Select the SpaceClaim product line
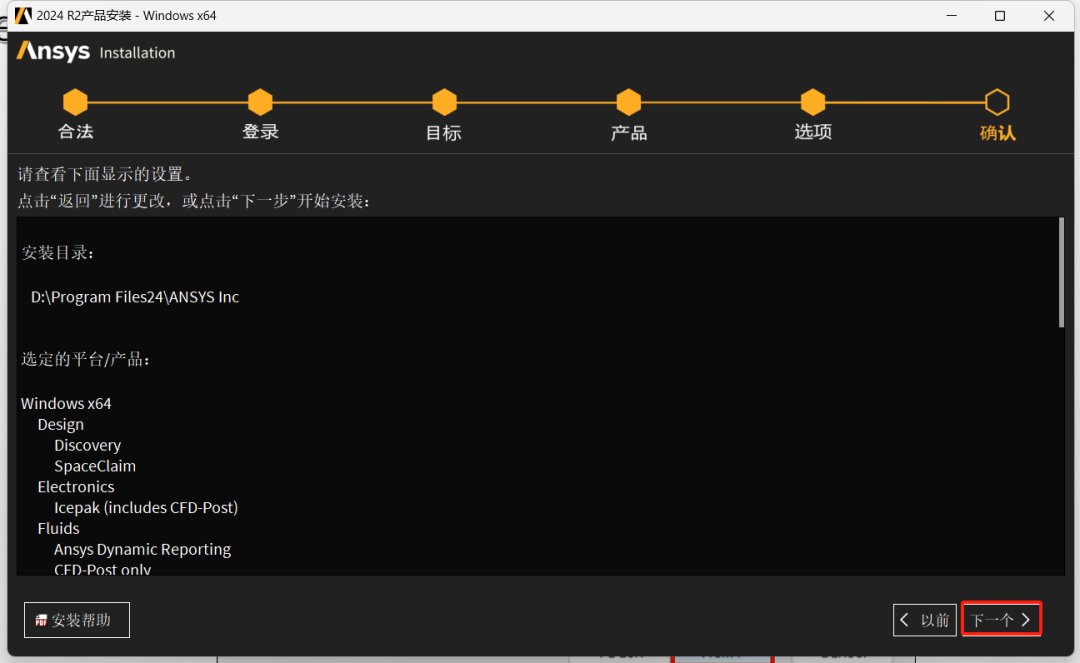 (95, 465)
